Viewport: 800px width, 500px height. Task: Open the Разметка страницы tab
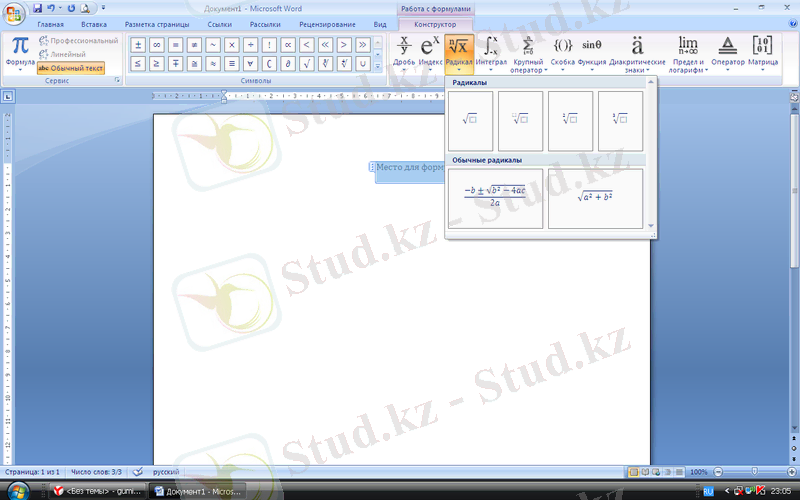pyautogui.click(x=157, y=24)
